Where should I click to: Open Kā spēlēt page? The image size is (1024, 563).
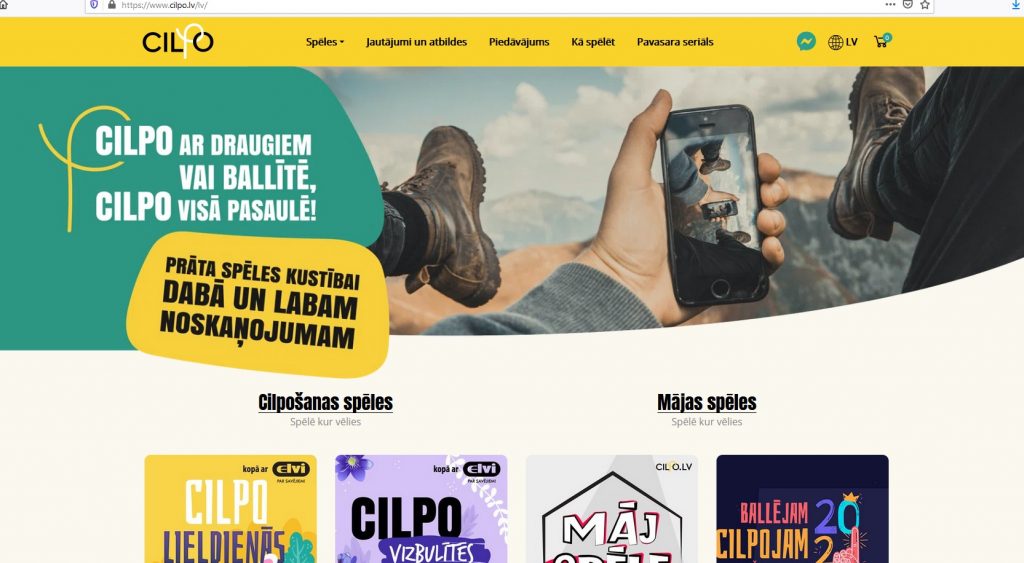pyautogui.click(x=593, y=42)
